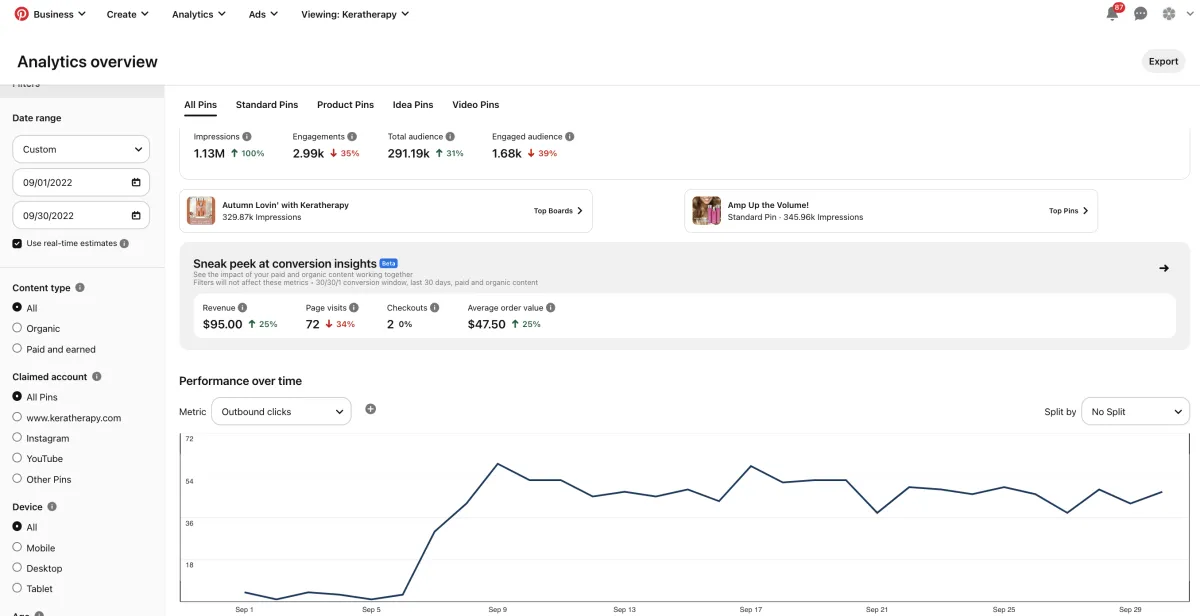Click the Beta badge next to conversion insights
The image size is (1200, 616).
tap(389, 263)
